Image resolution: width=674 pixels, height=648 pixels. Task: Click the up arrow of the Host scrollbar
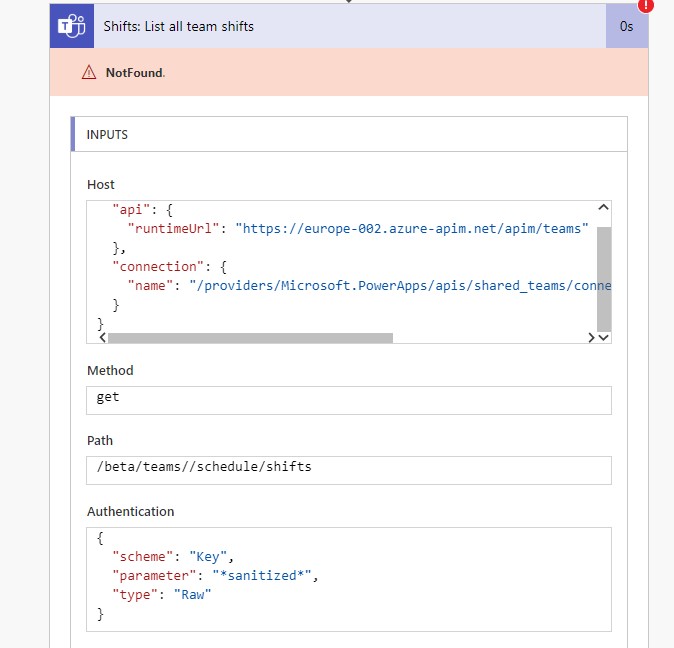point(604,208)
